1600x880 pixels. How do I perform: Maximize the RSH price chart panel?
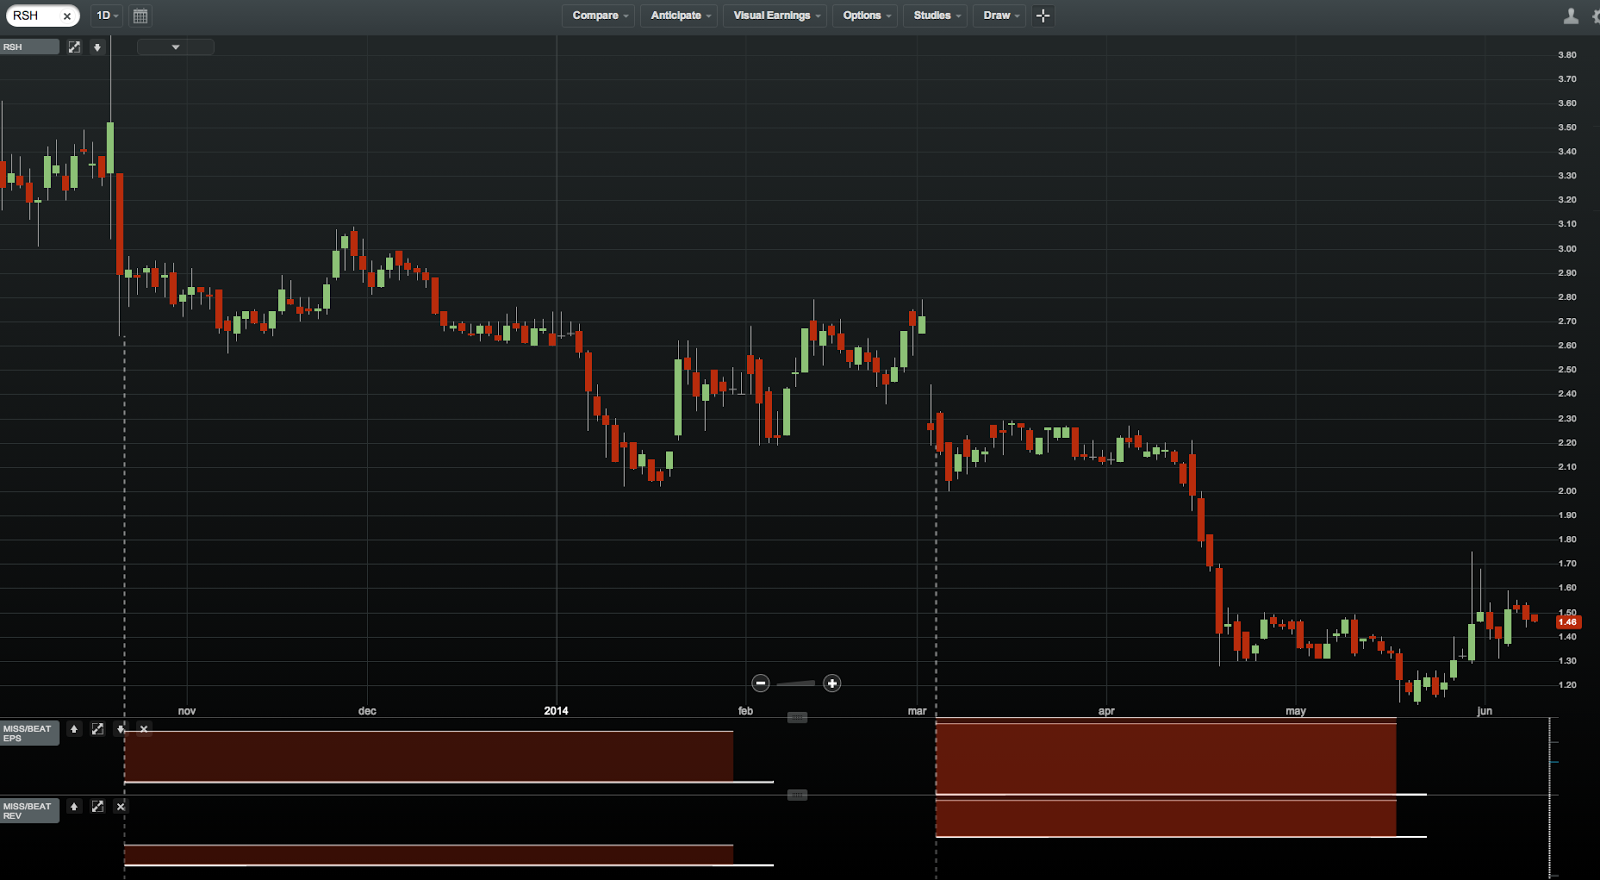(74, 47)
